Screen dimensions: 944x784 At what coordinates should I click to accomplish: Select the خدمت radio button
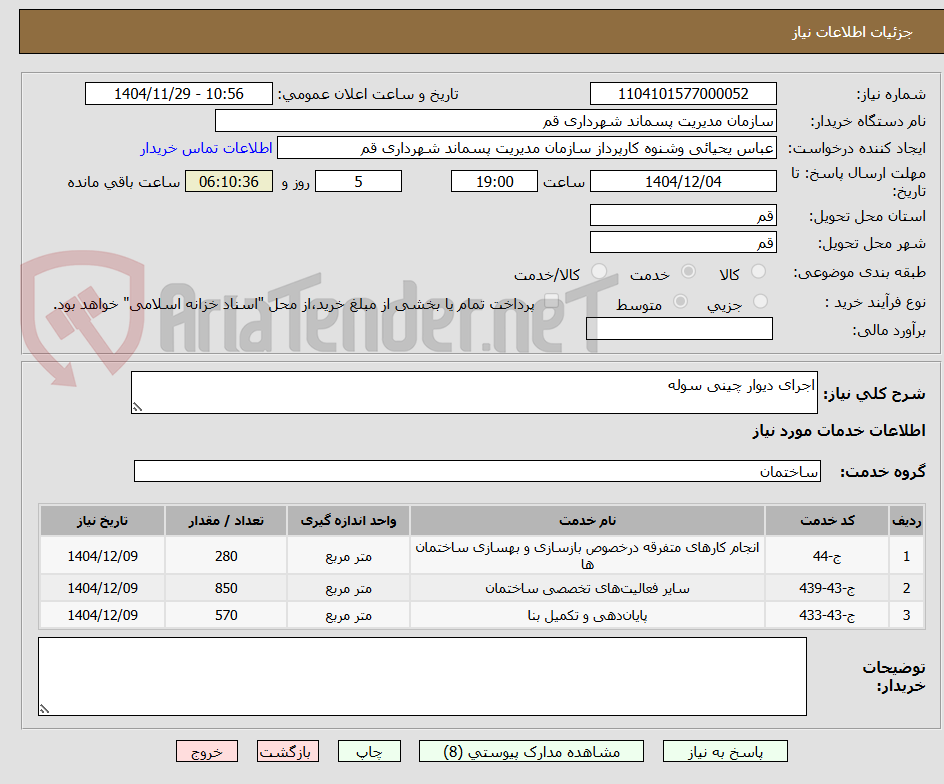(688, 272)
